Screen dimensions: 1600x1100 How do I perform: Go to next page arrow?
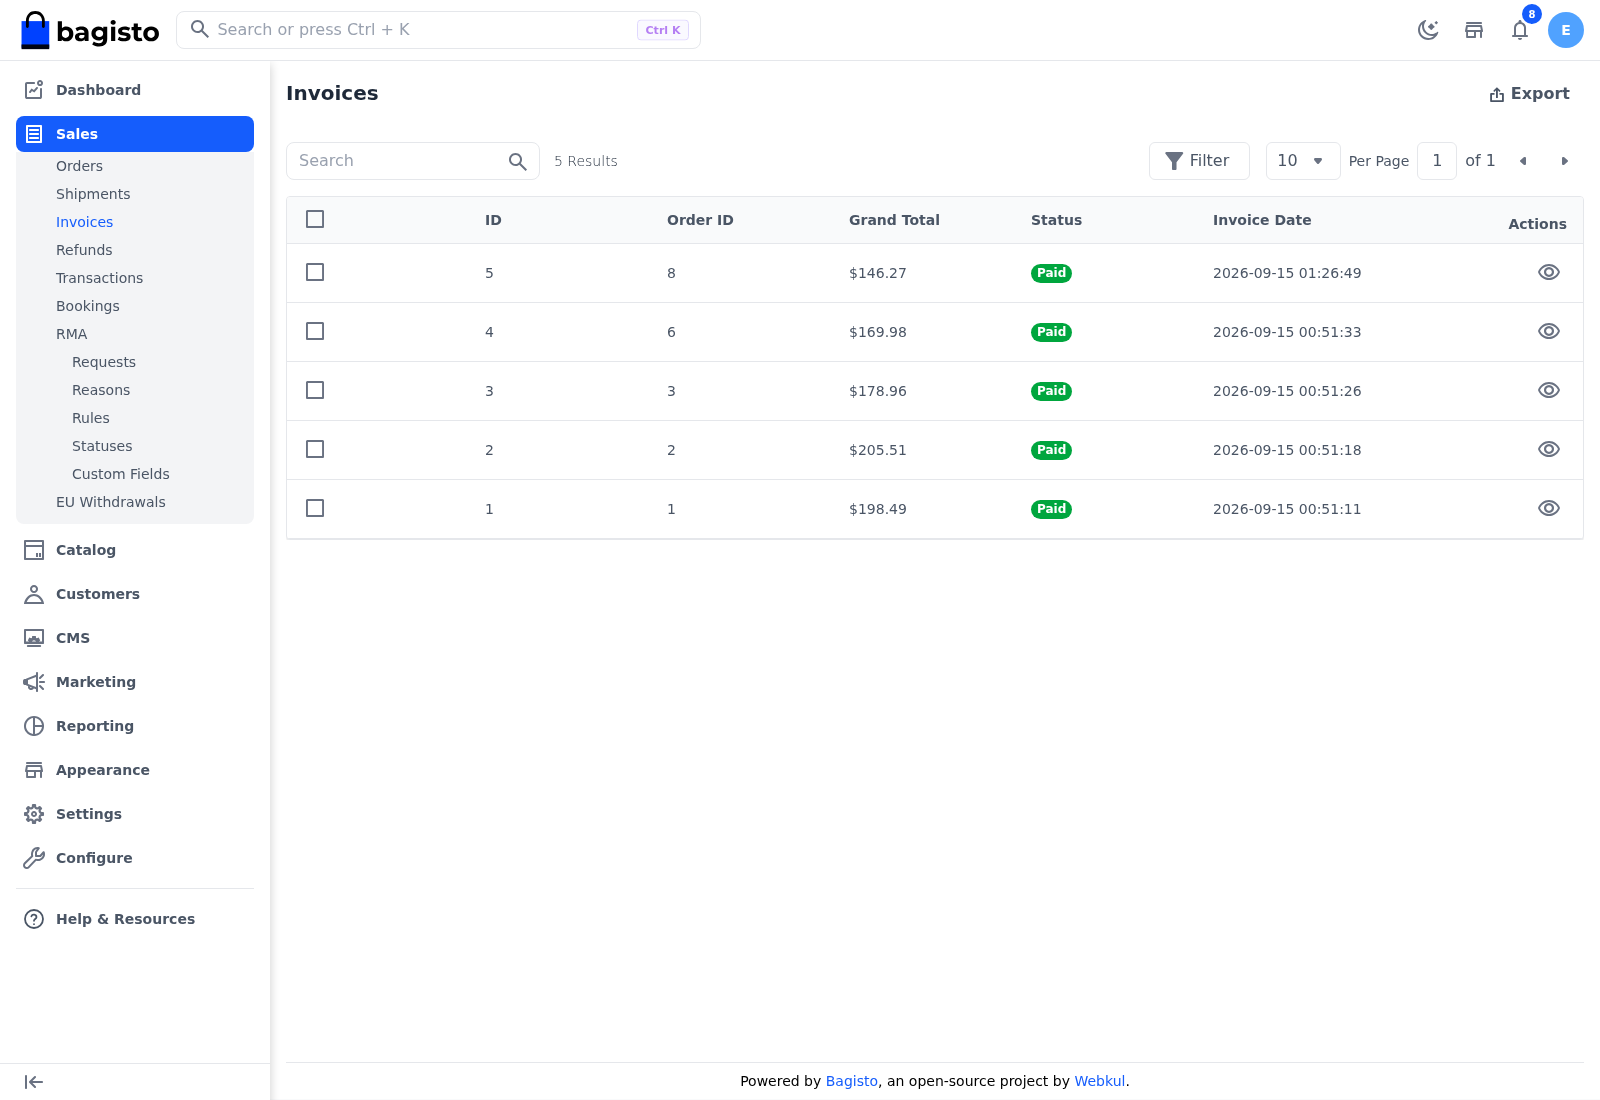coord(1565,161)
